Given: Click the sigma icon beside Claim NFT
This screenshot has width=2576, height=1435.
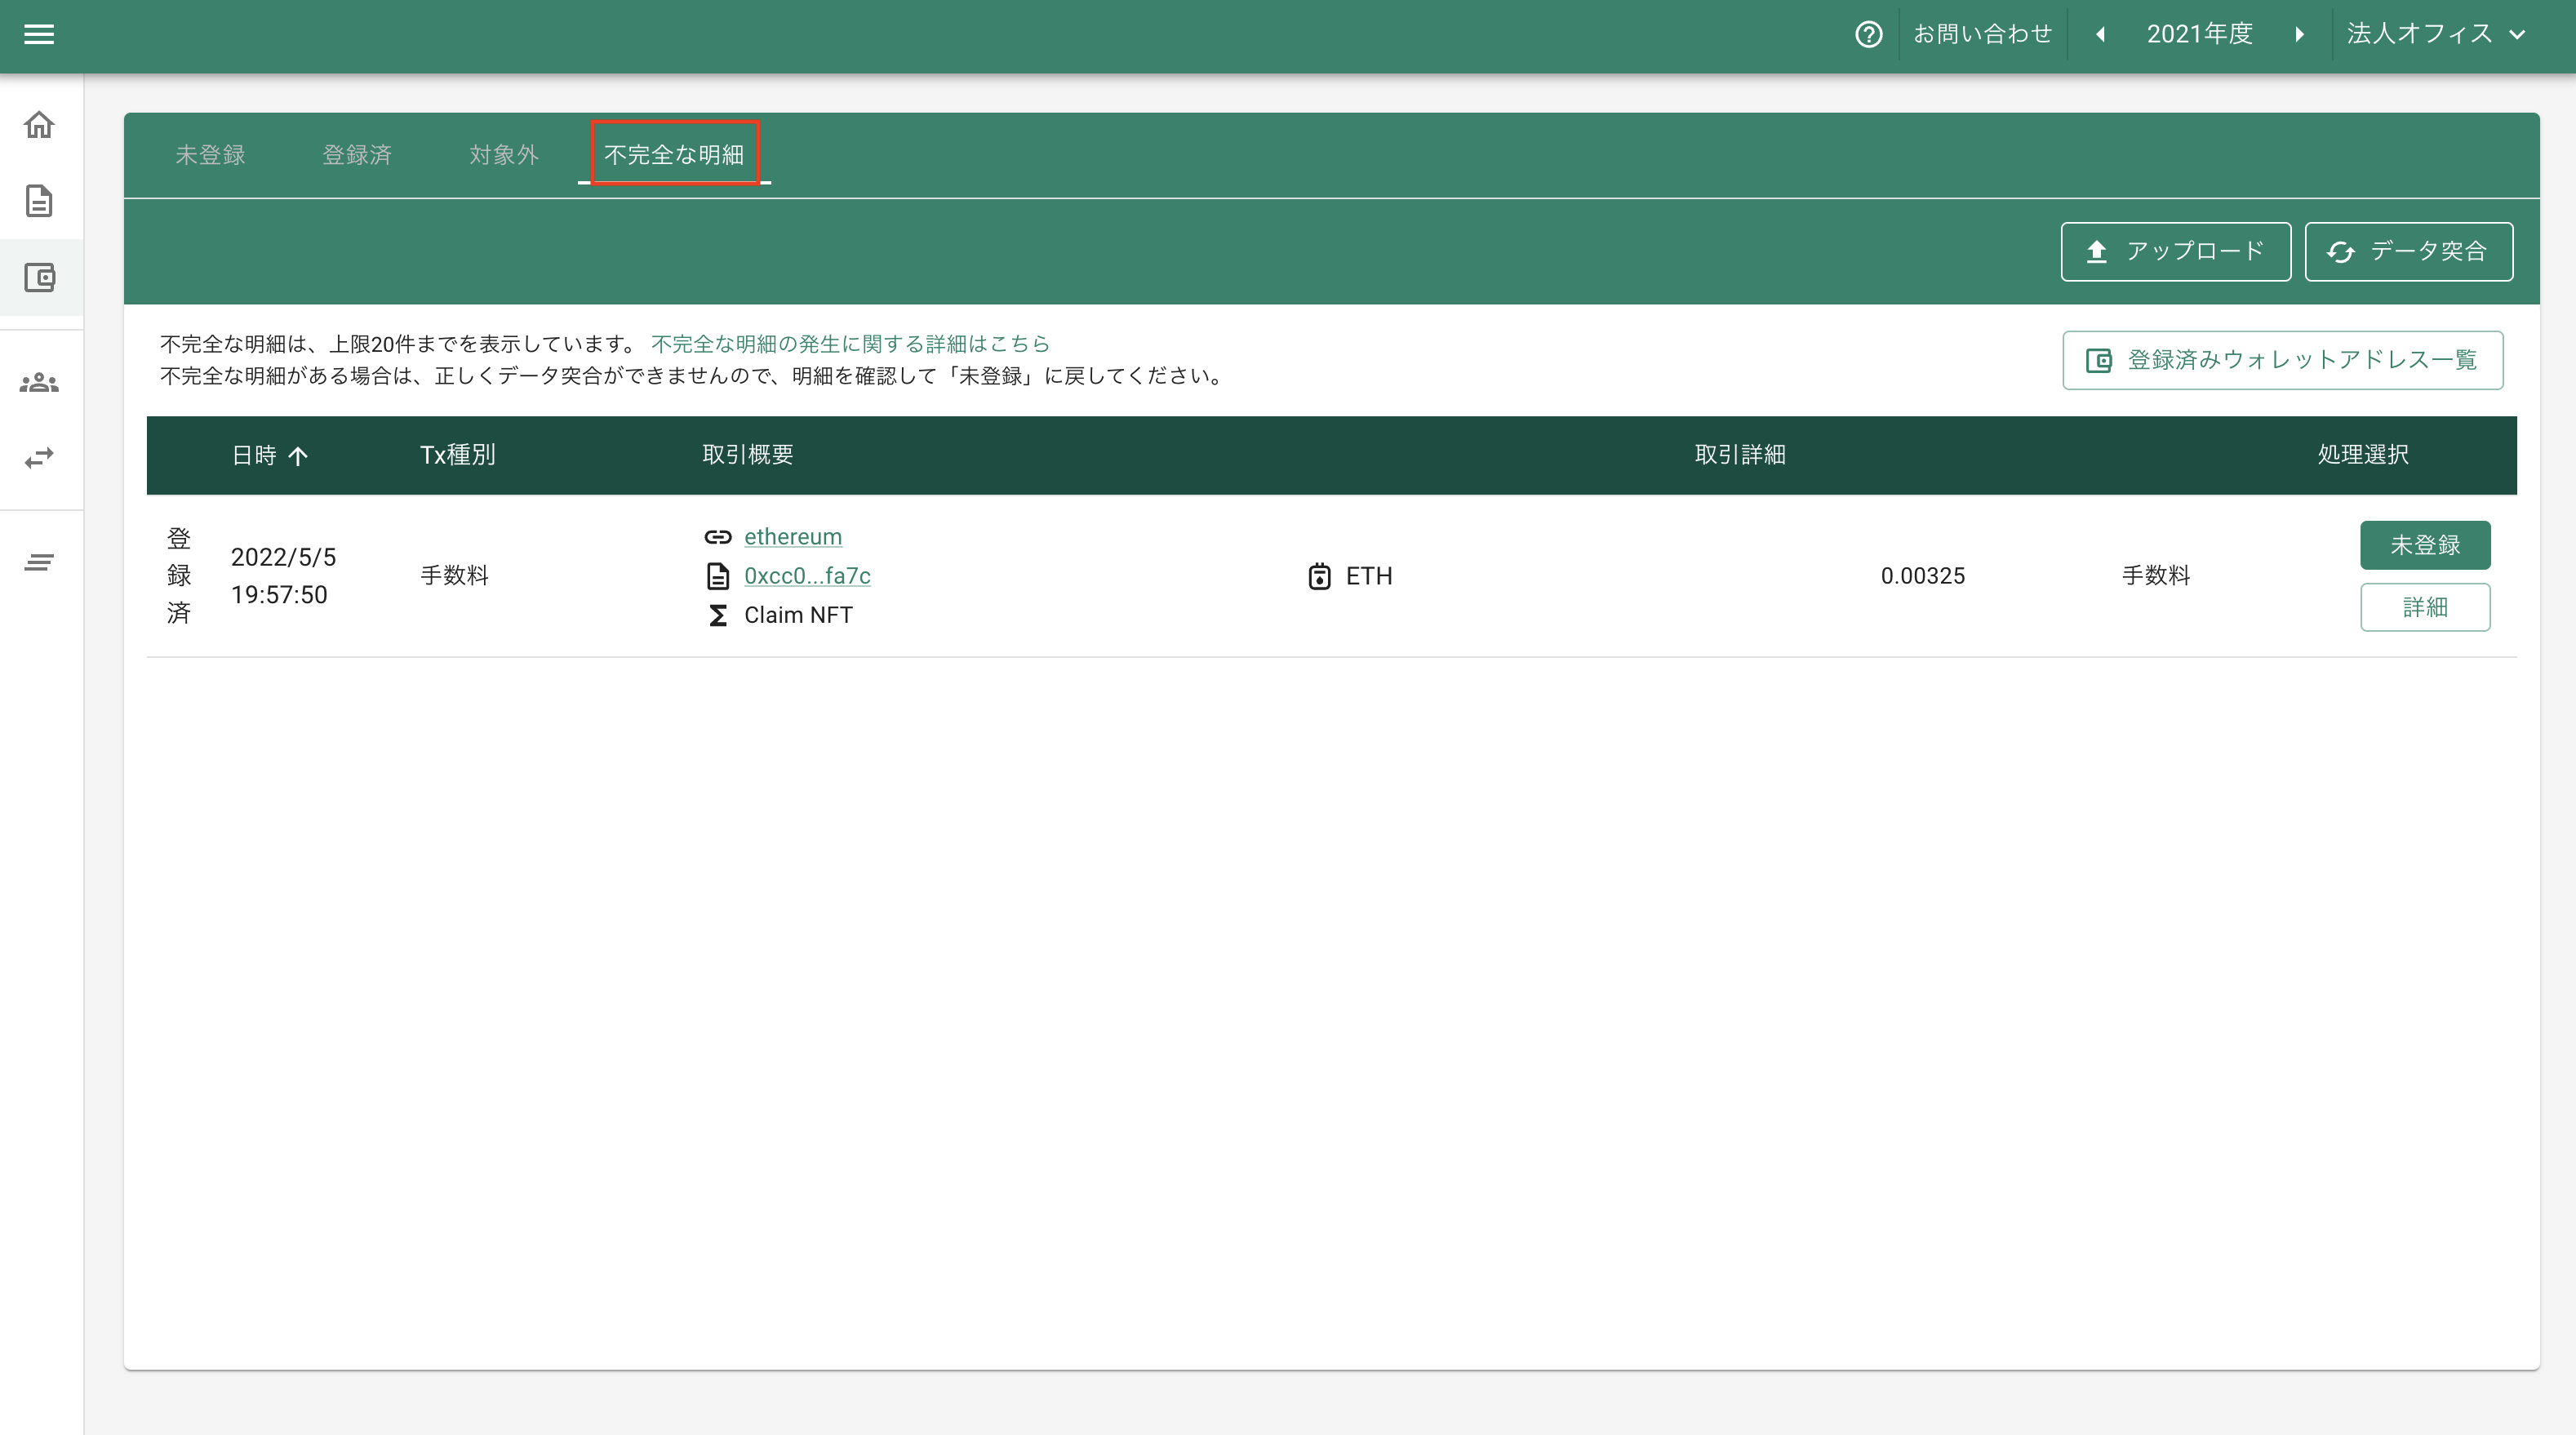Looking at the screenshot, I should click(x=717, y=615).
